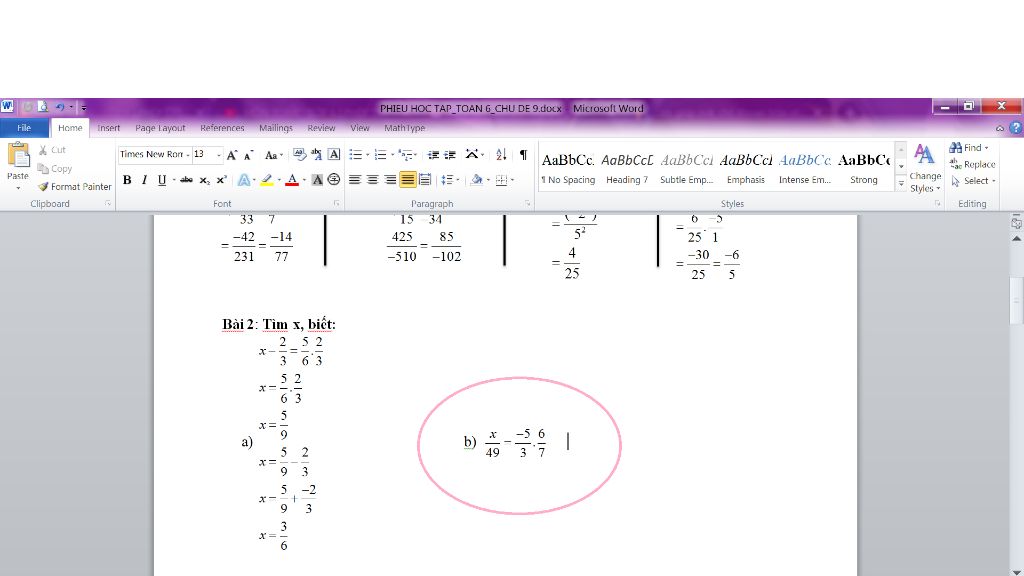This screenshot has height=576, width=1024.
Task: Open the Numbering list dropdown
Action: 392,155
